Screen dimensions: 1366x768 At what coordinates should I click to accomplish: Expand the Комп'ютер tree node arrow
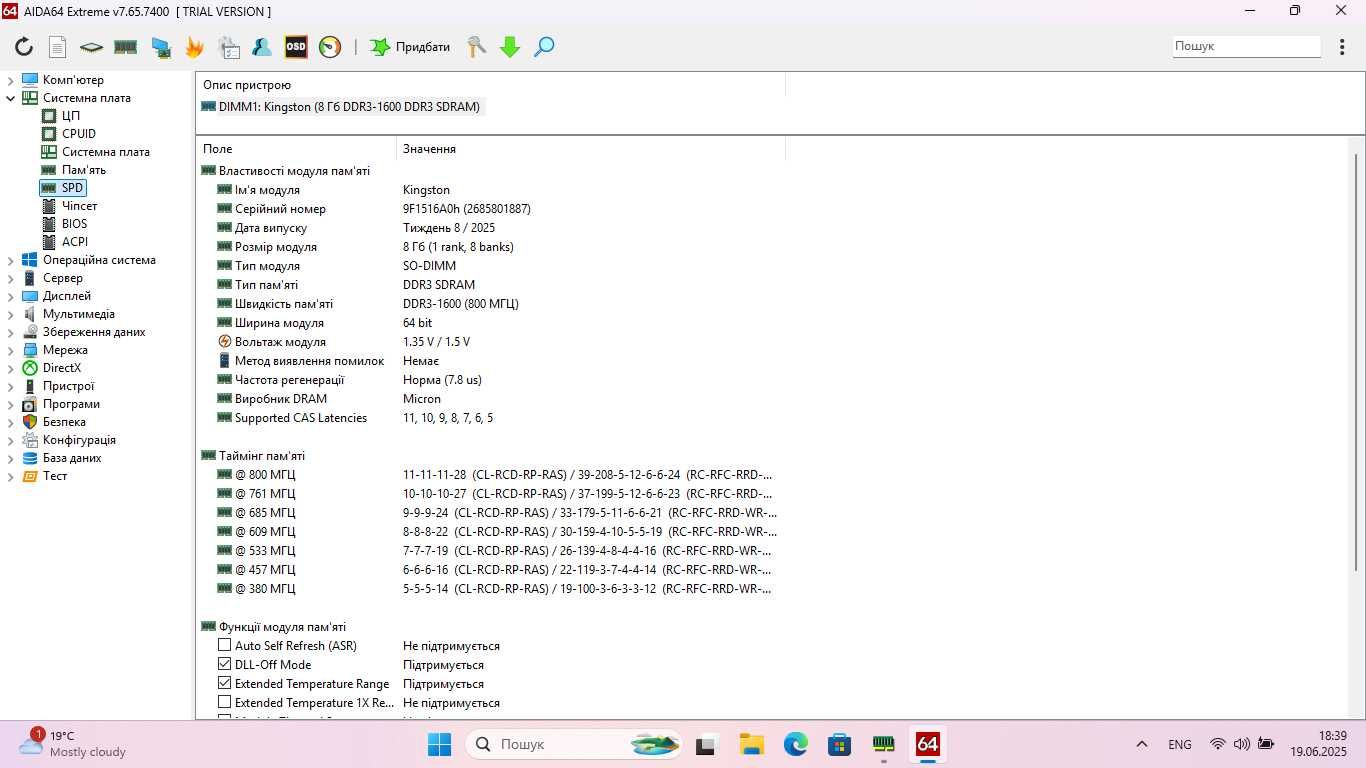point(11,80)
